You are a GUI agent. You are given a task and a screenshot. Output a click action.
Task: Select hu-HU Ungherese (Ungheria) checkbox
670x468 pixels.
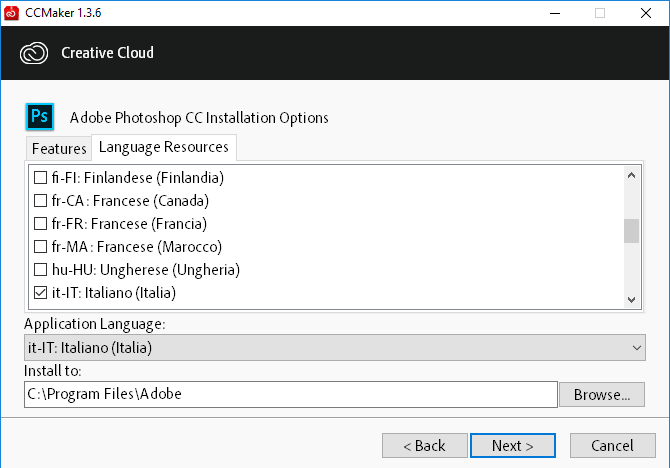(x=40, y=270)
